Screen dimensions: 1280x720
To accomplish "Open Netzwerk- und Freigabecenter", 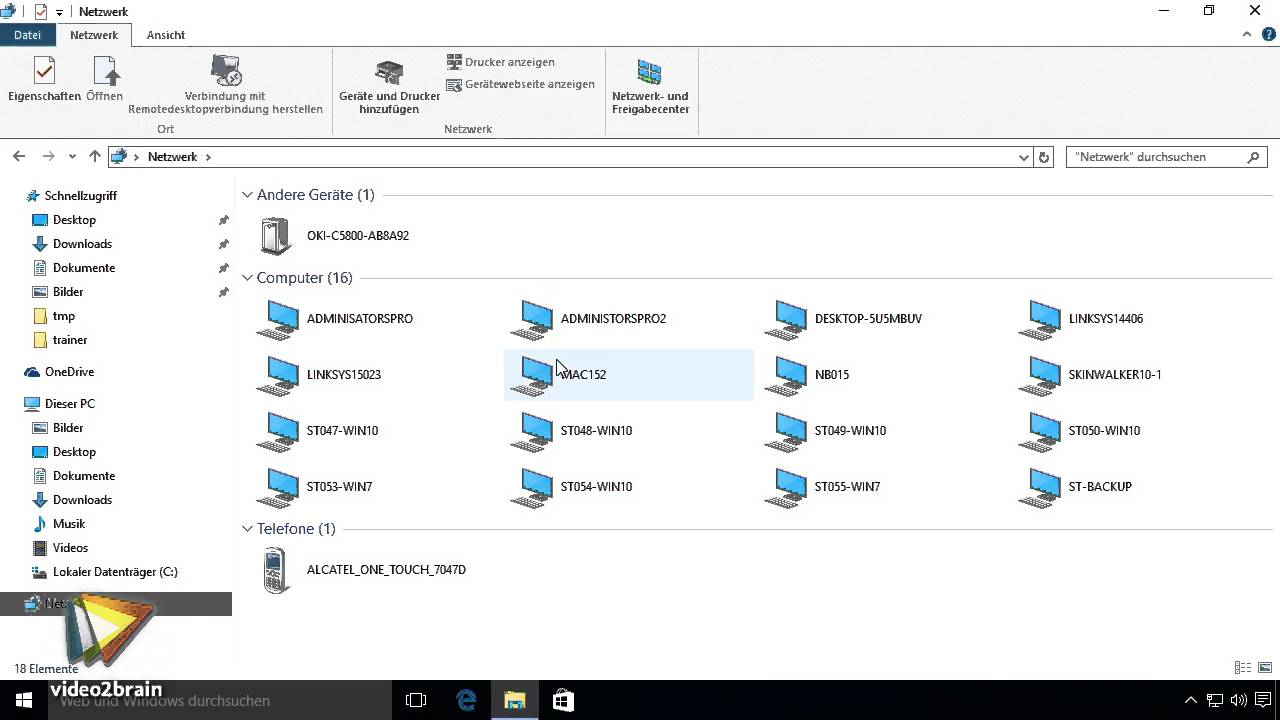I will 650,86.
